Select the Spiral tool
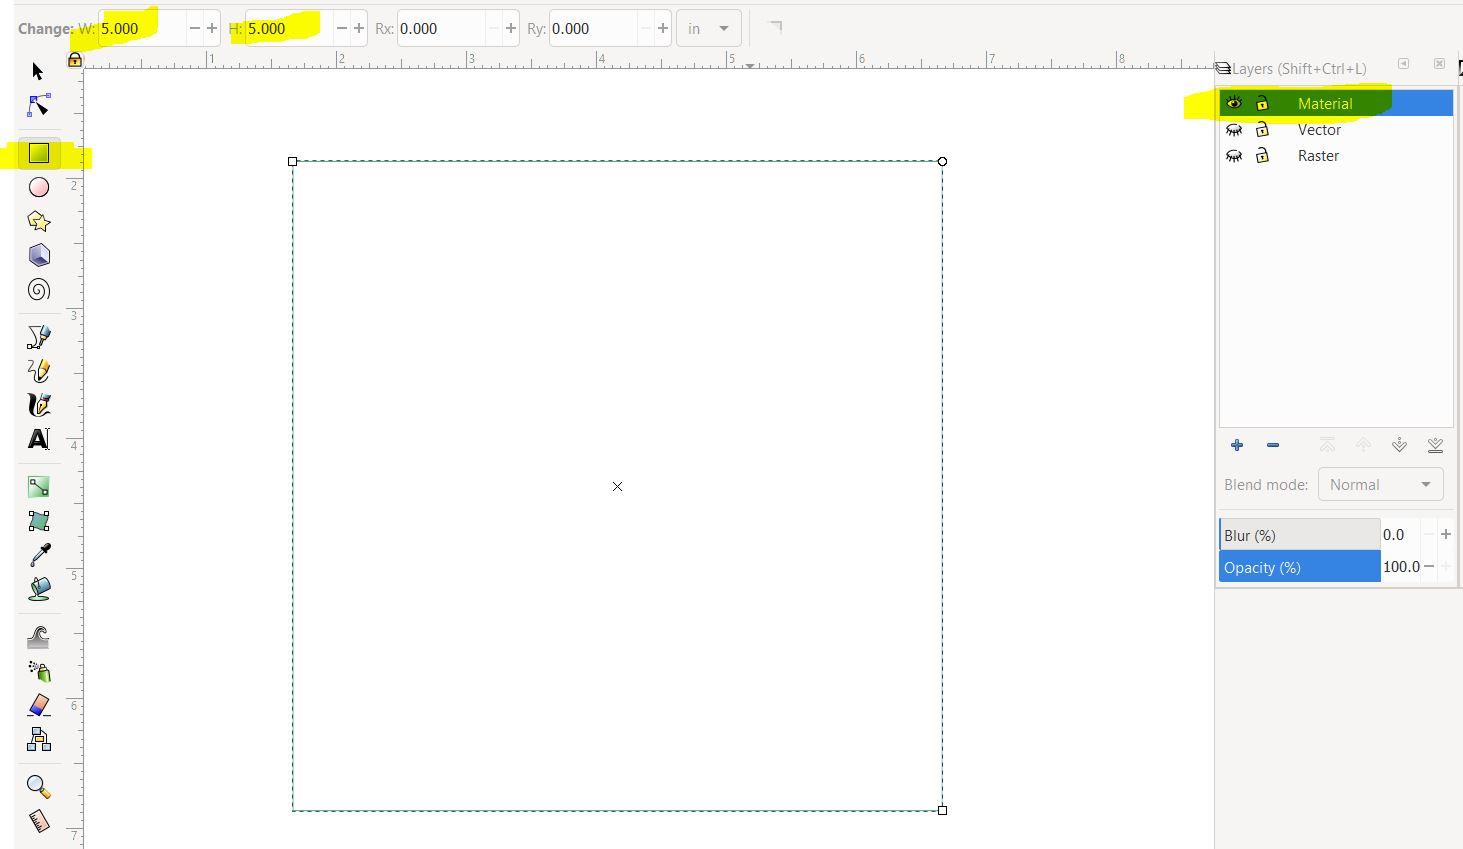1463x849 pixels. (38, 289)
